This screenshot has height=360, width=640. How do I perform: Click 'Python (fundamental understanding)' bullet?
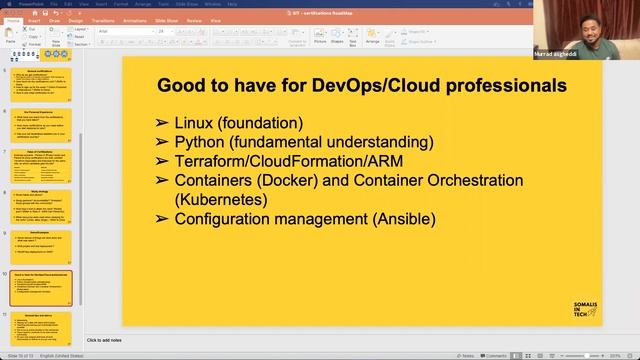(x=304, y=142)
